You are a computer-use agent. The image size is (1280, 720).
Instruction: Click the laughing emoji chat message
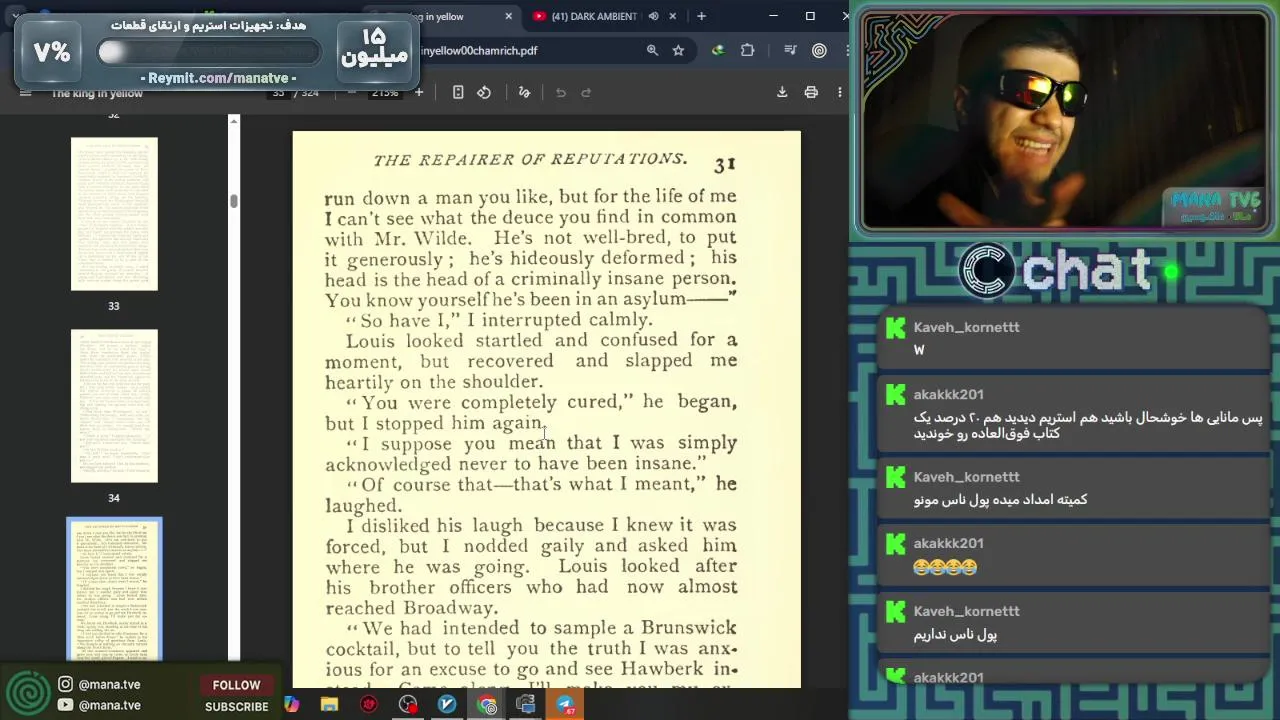pos(945,567)
